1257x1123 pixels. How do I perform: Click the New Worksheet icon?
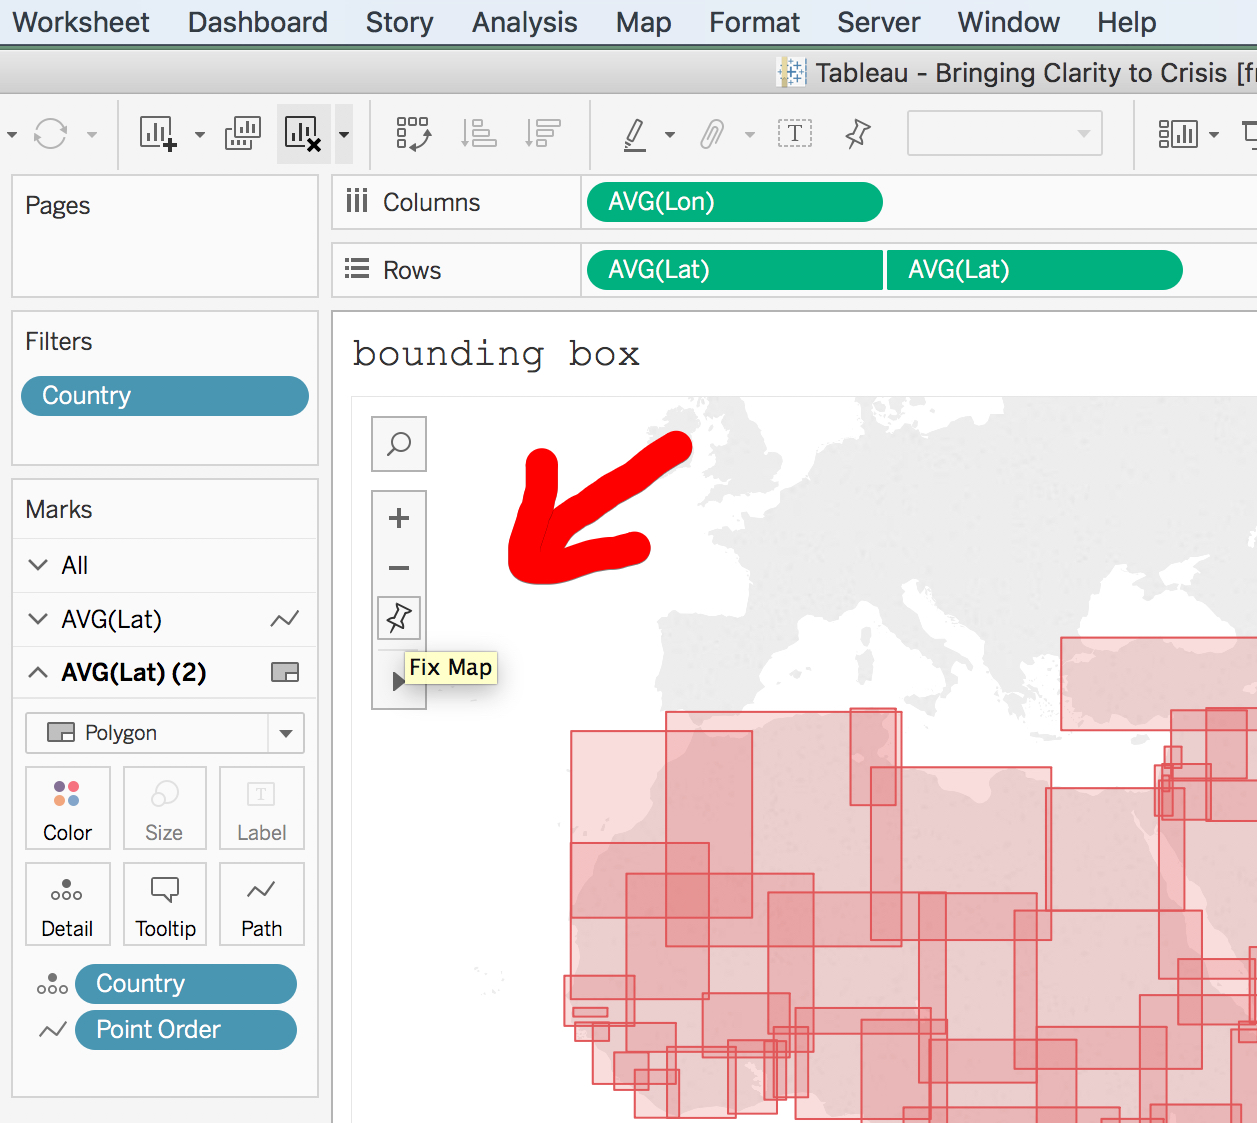click(158, 133)
